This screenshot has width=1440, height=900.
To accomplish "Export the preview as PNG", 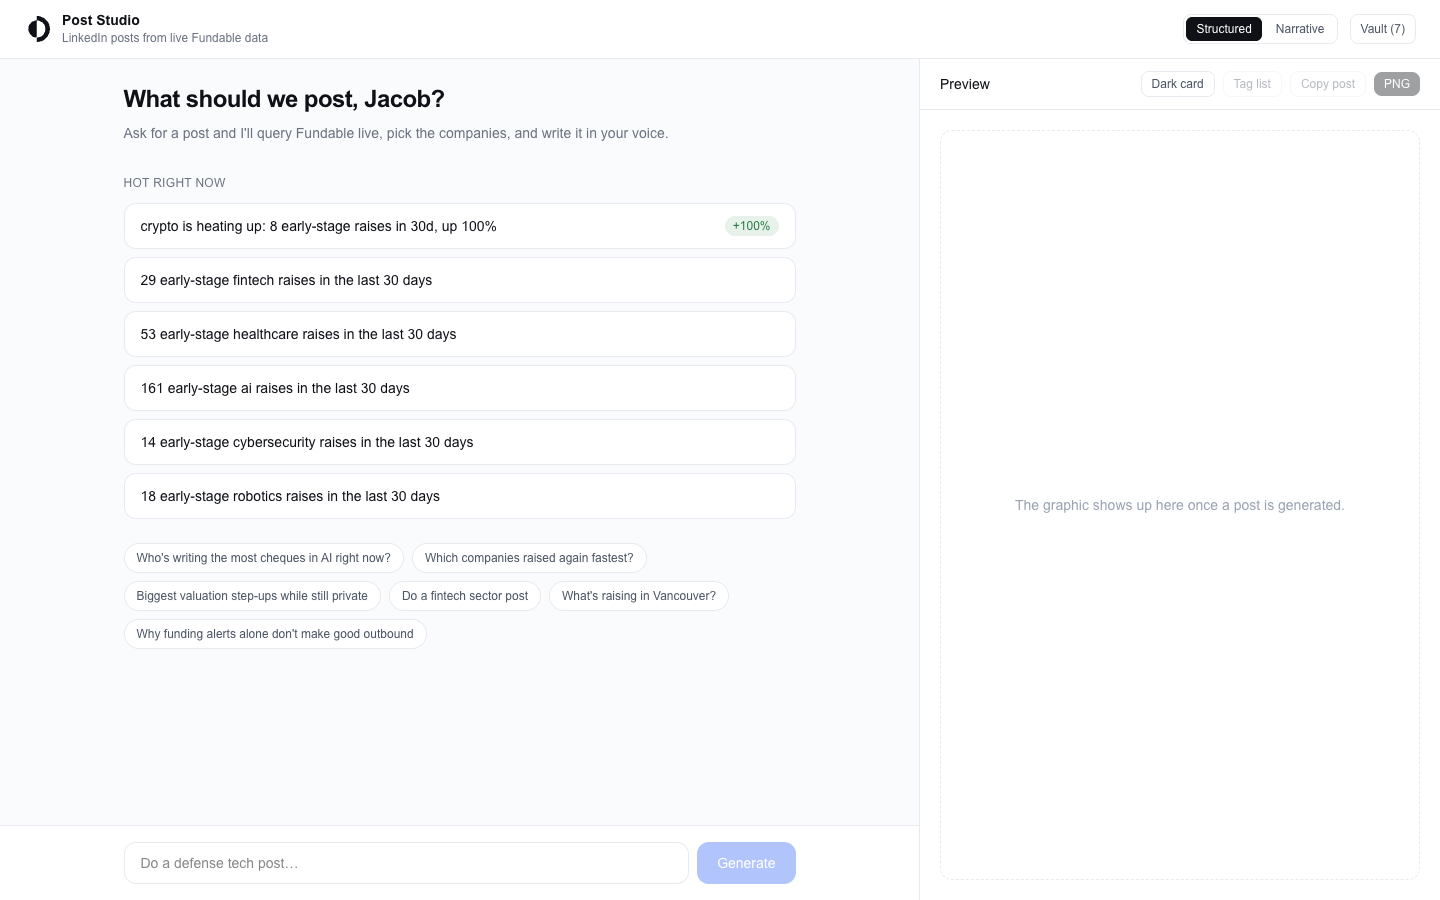I will click(1396, 84).
